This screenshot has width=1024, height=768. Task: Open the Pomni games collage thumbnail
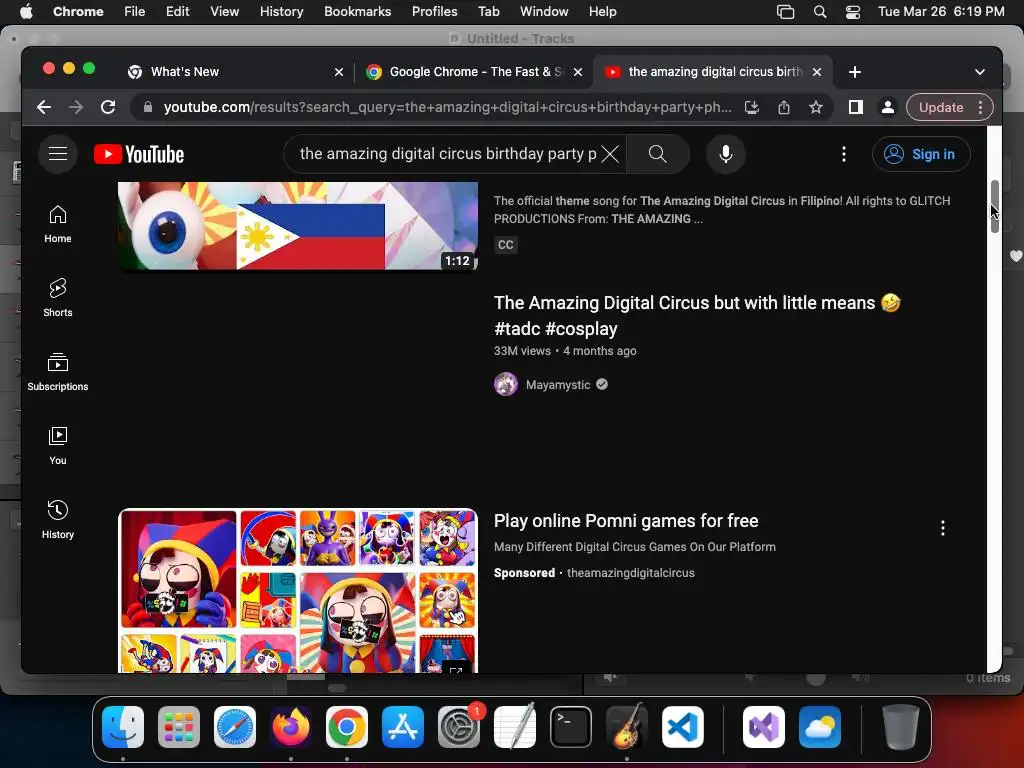coord(298,591)
